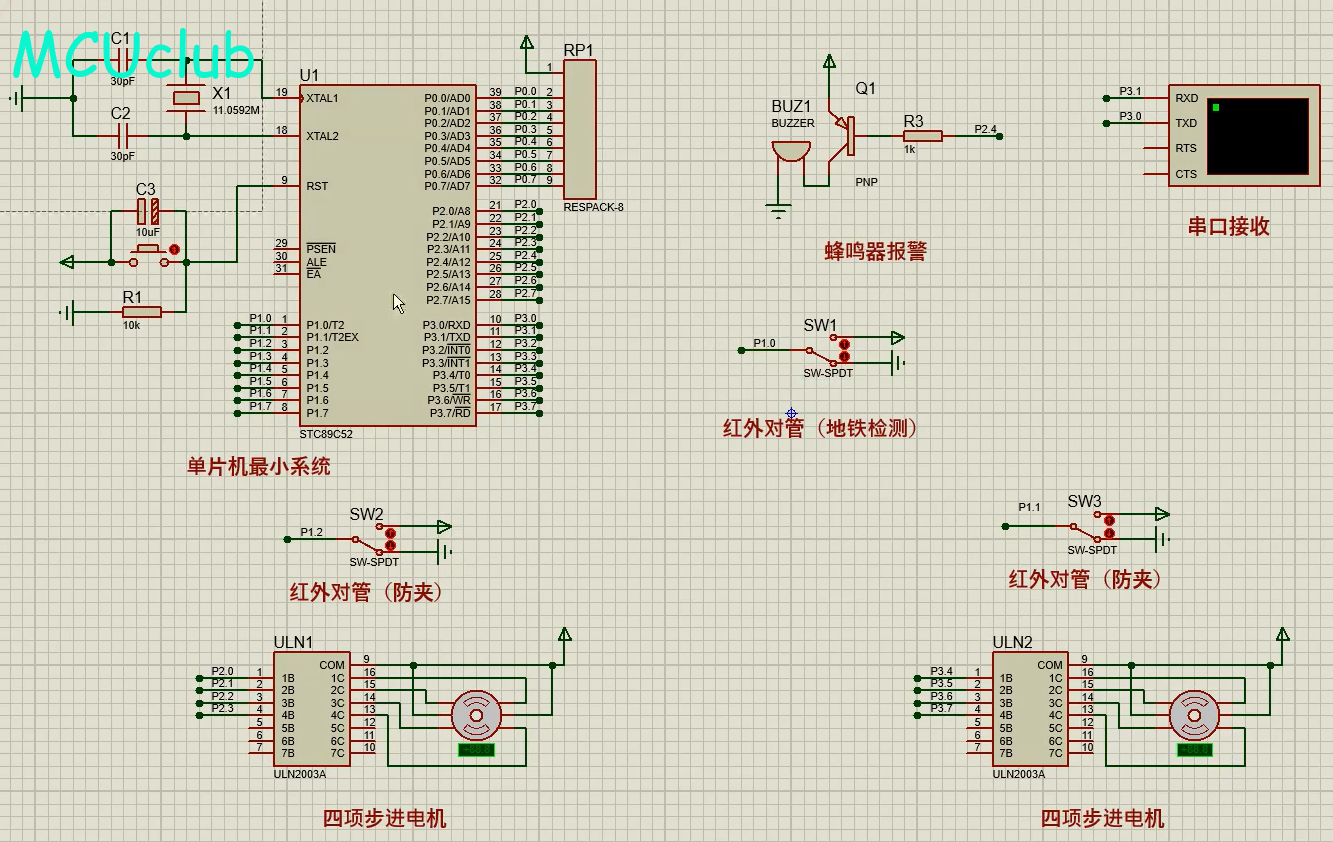
Task: Select the C3 10uF capacitor
Action: (147, 211)
